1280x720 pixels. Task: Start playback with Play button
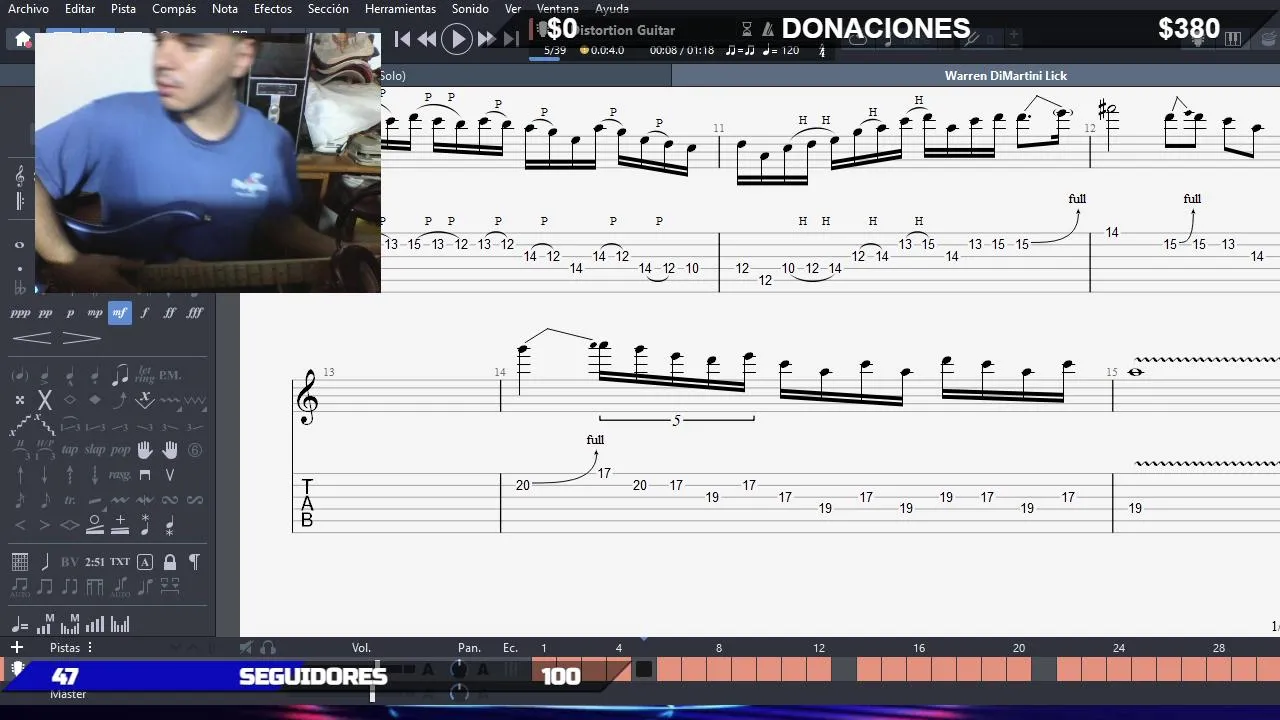(x=457, y=39)
